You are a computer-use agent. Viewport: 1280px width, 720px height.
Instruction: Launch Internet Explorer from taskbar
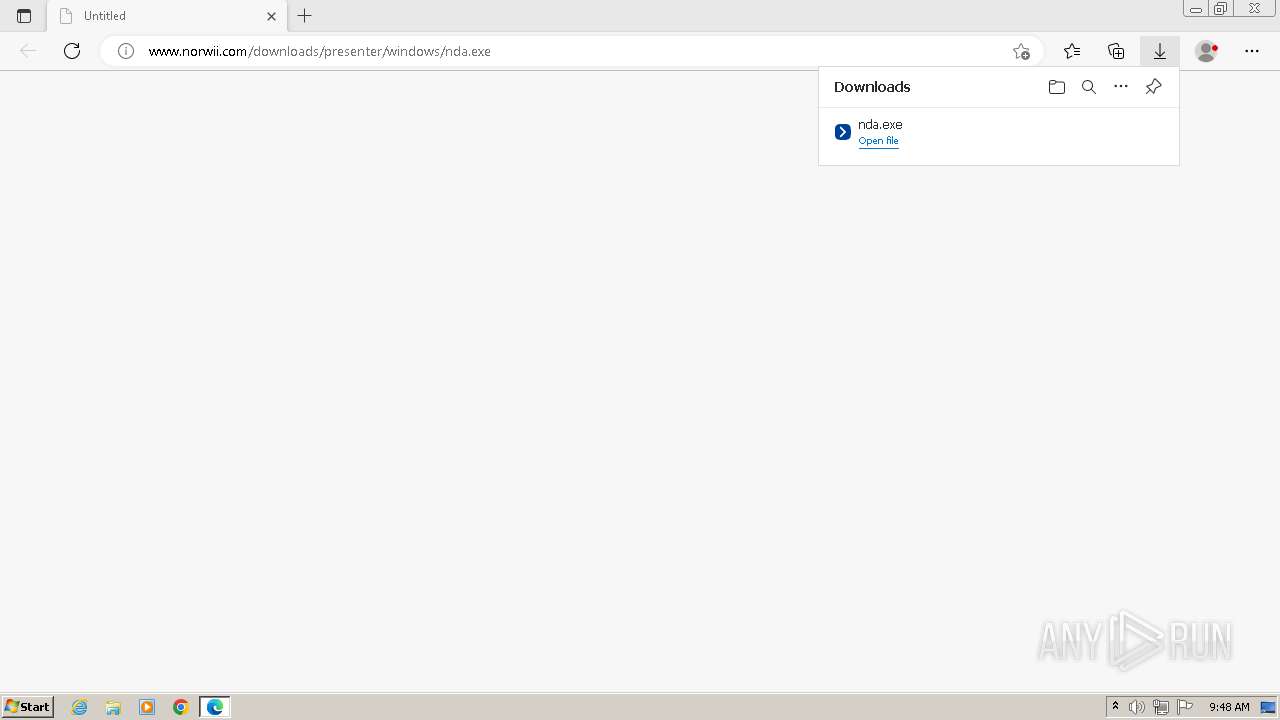click(79, 707)
